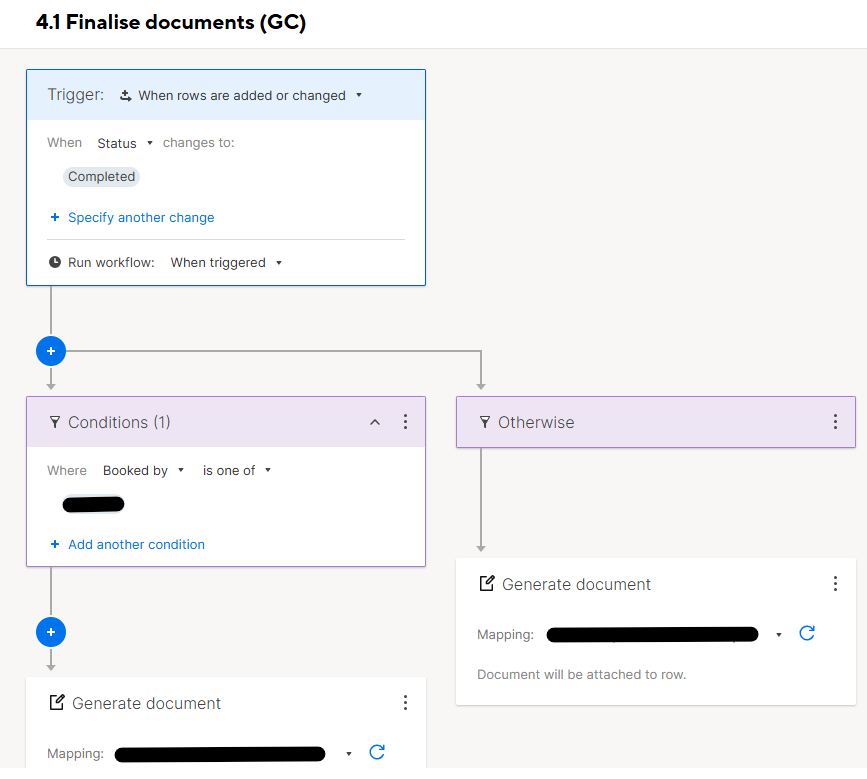Click the plus button below the Conditions block
The height and width of the screenshot is (779, 867).
click(51, 632)
